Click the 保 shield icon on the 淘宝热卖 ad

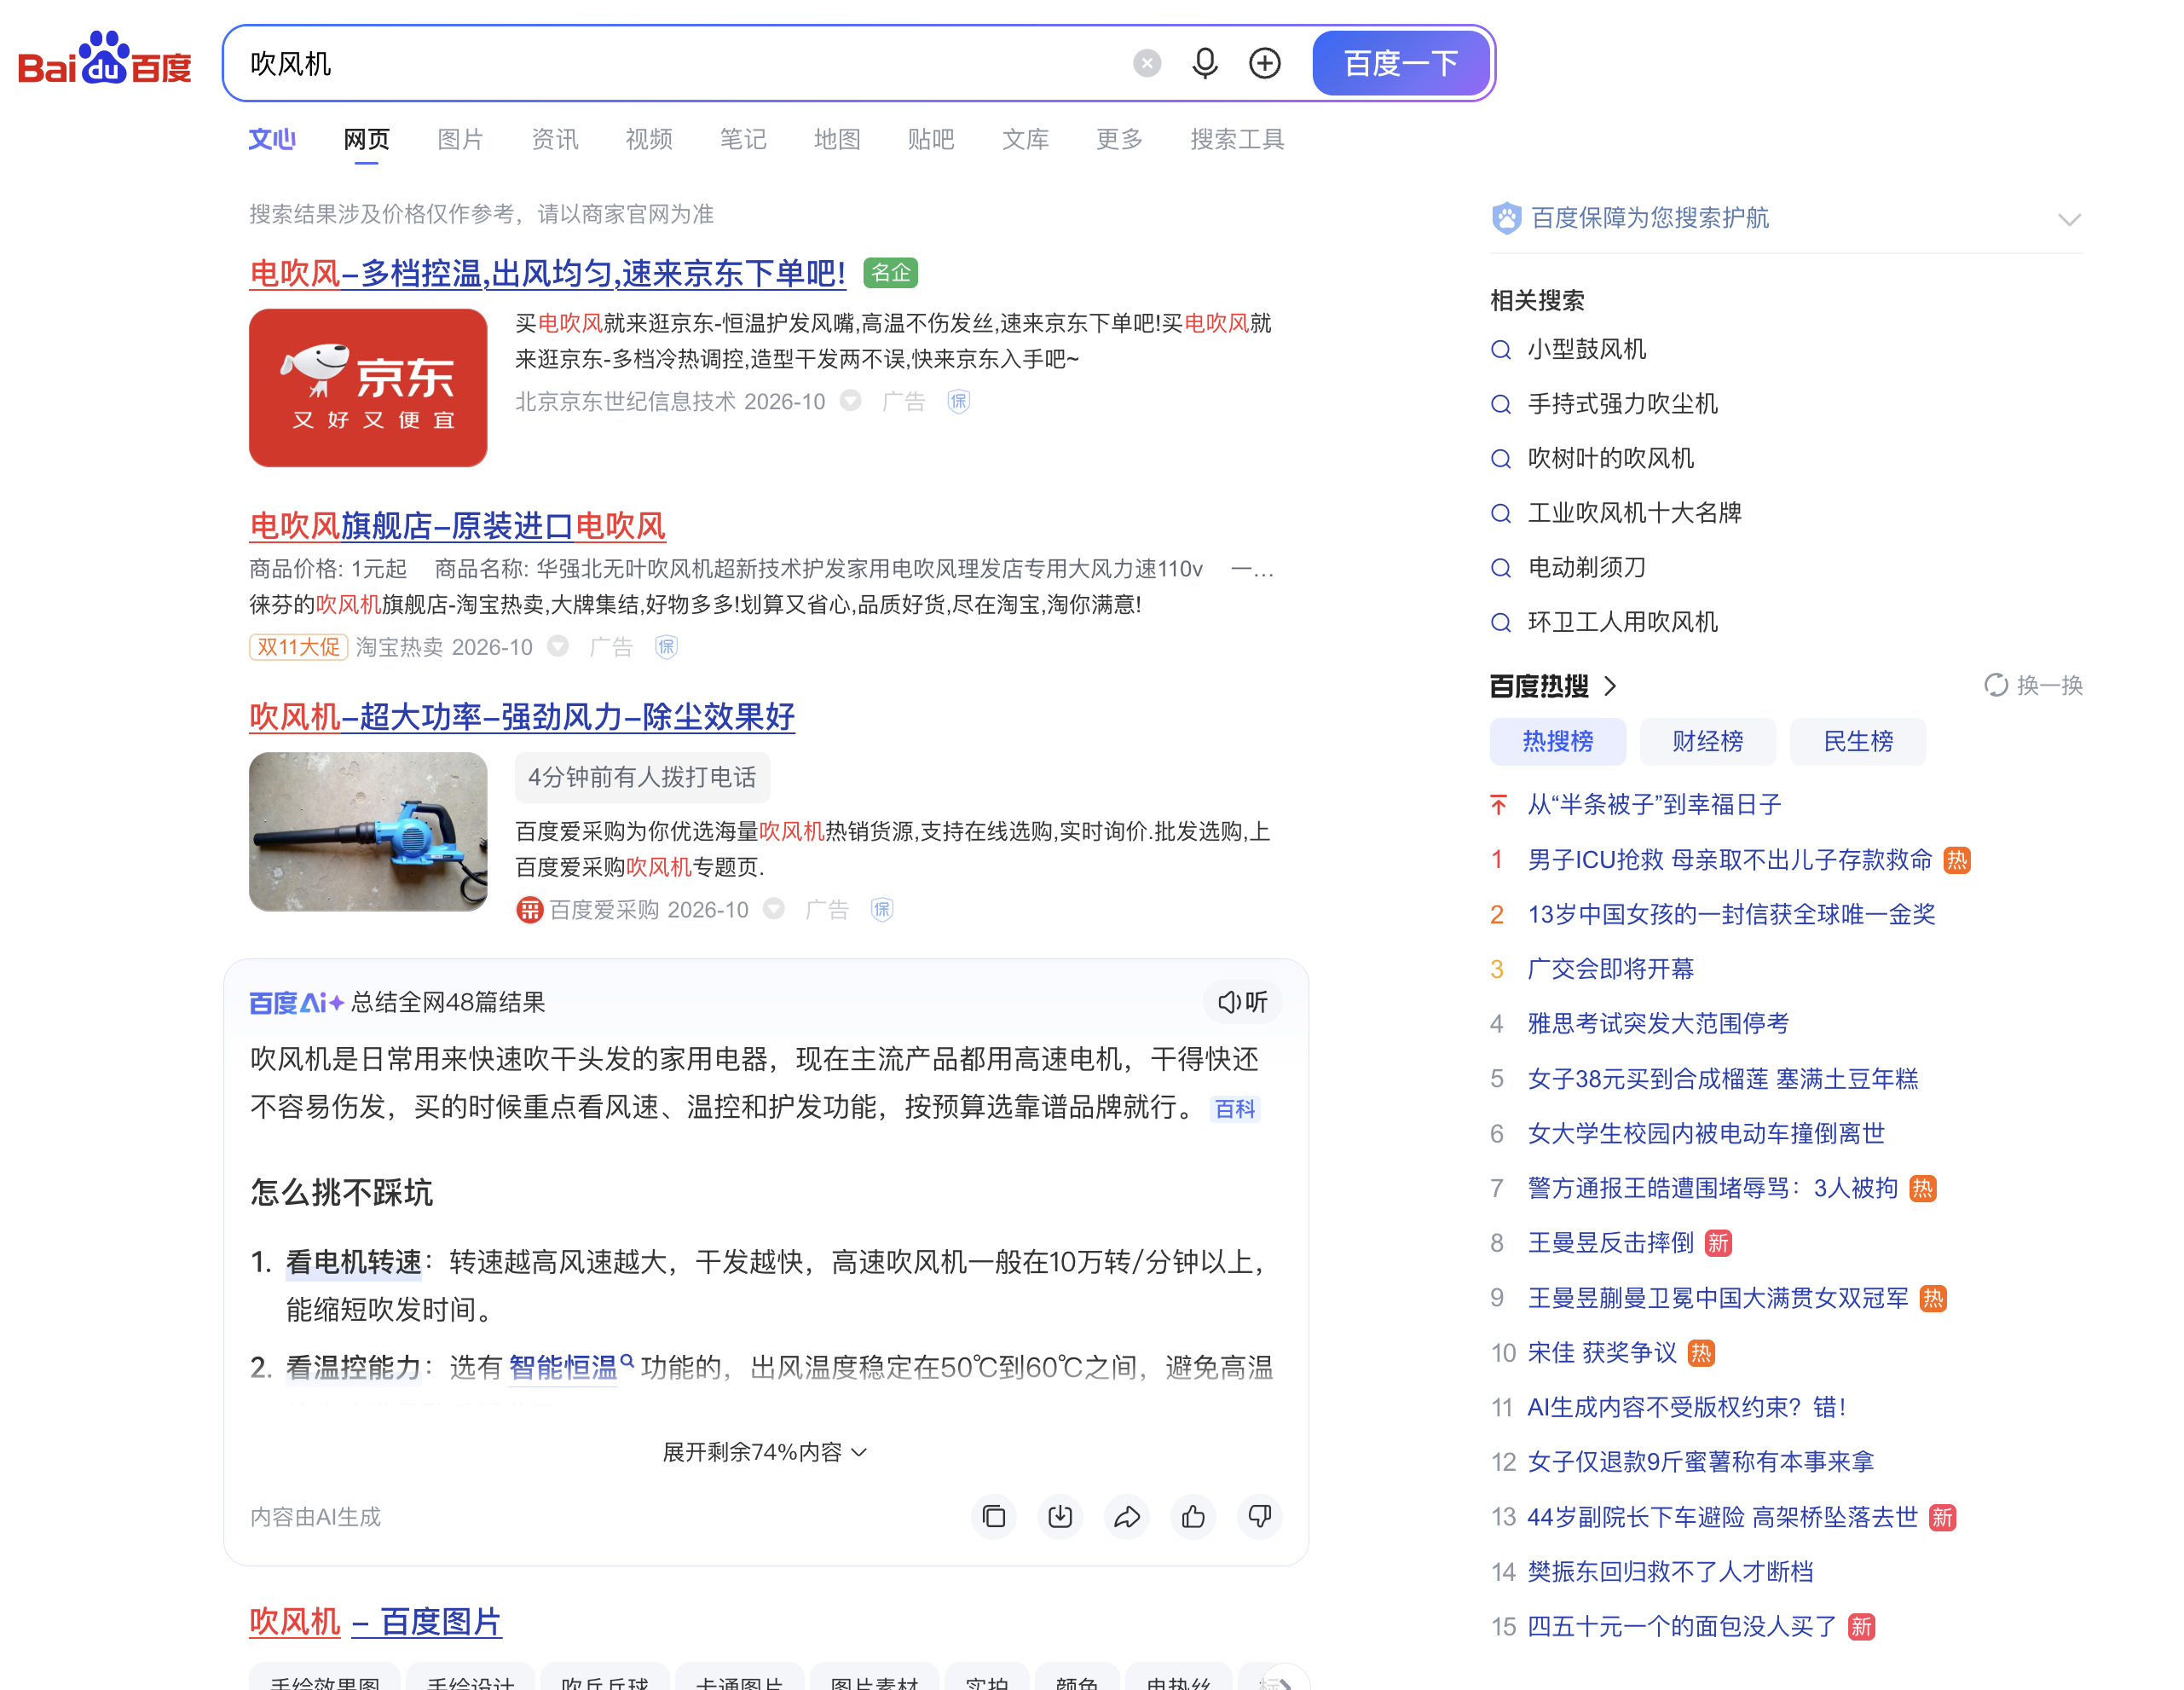(x=666, y=647)
